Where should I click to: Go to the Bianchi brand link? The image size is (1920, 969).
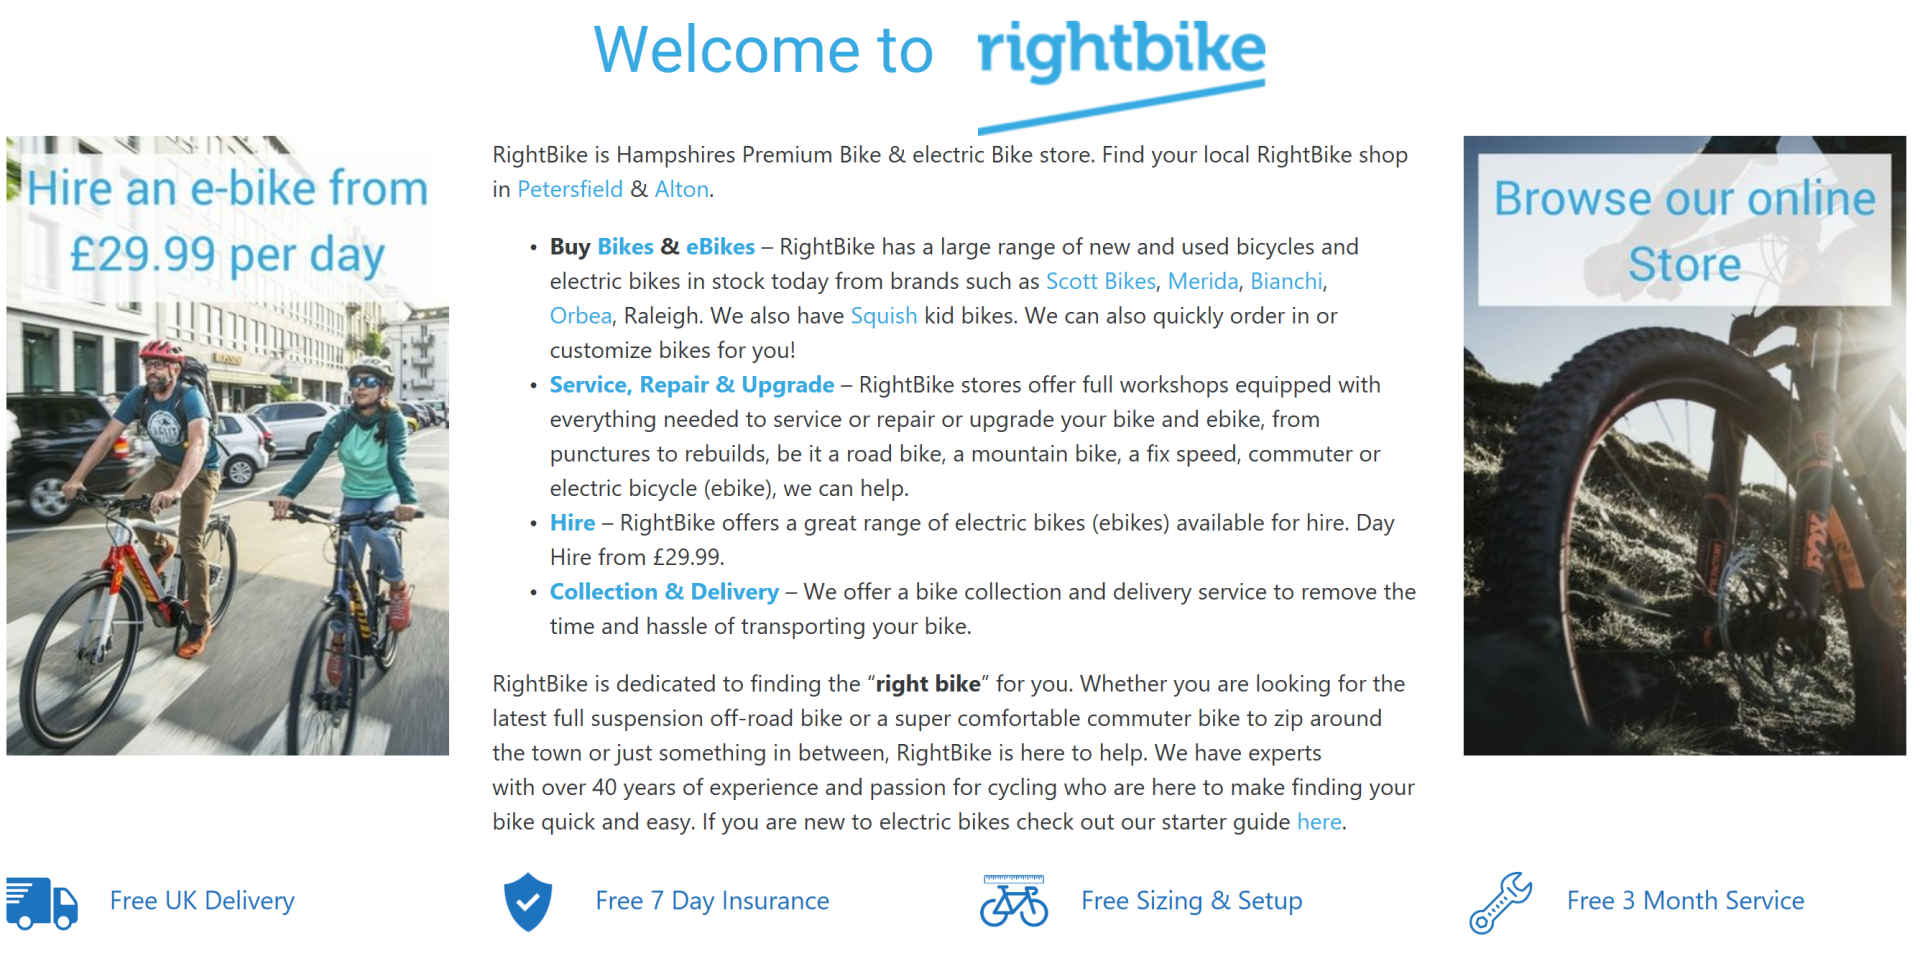[1286, 282]
